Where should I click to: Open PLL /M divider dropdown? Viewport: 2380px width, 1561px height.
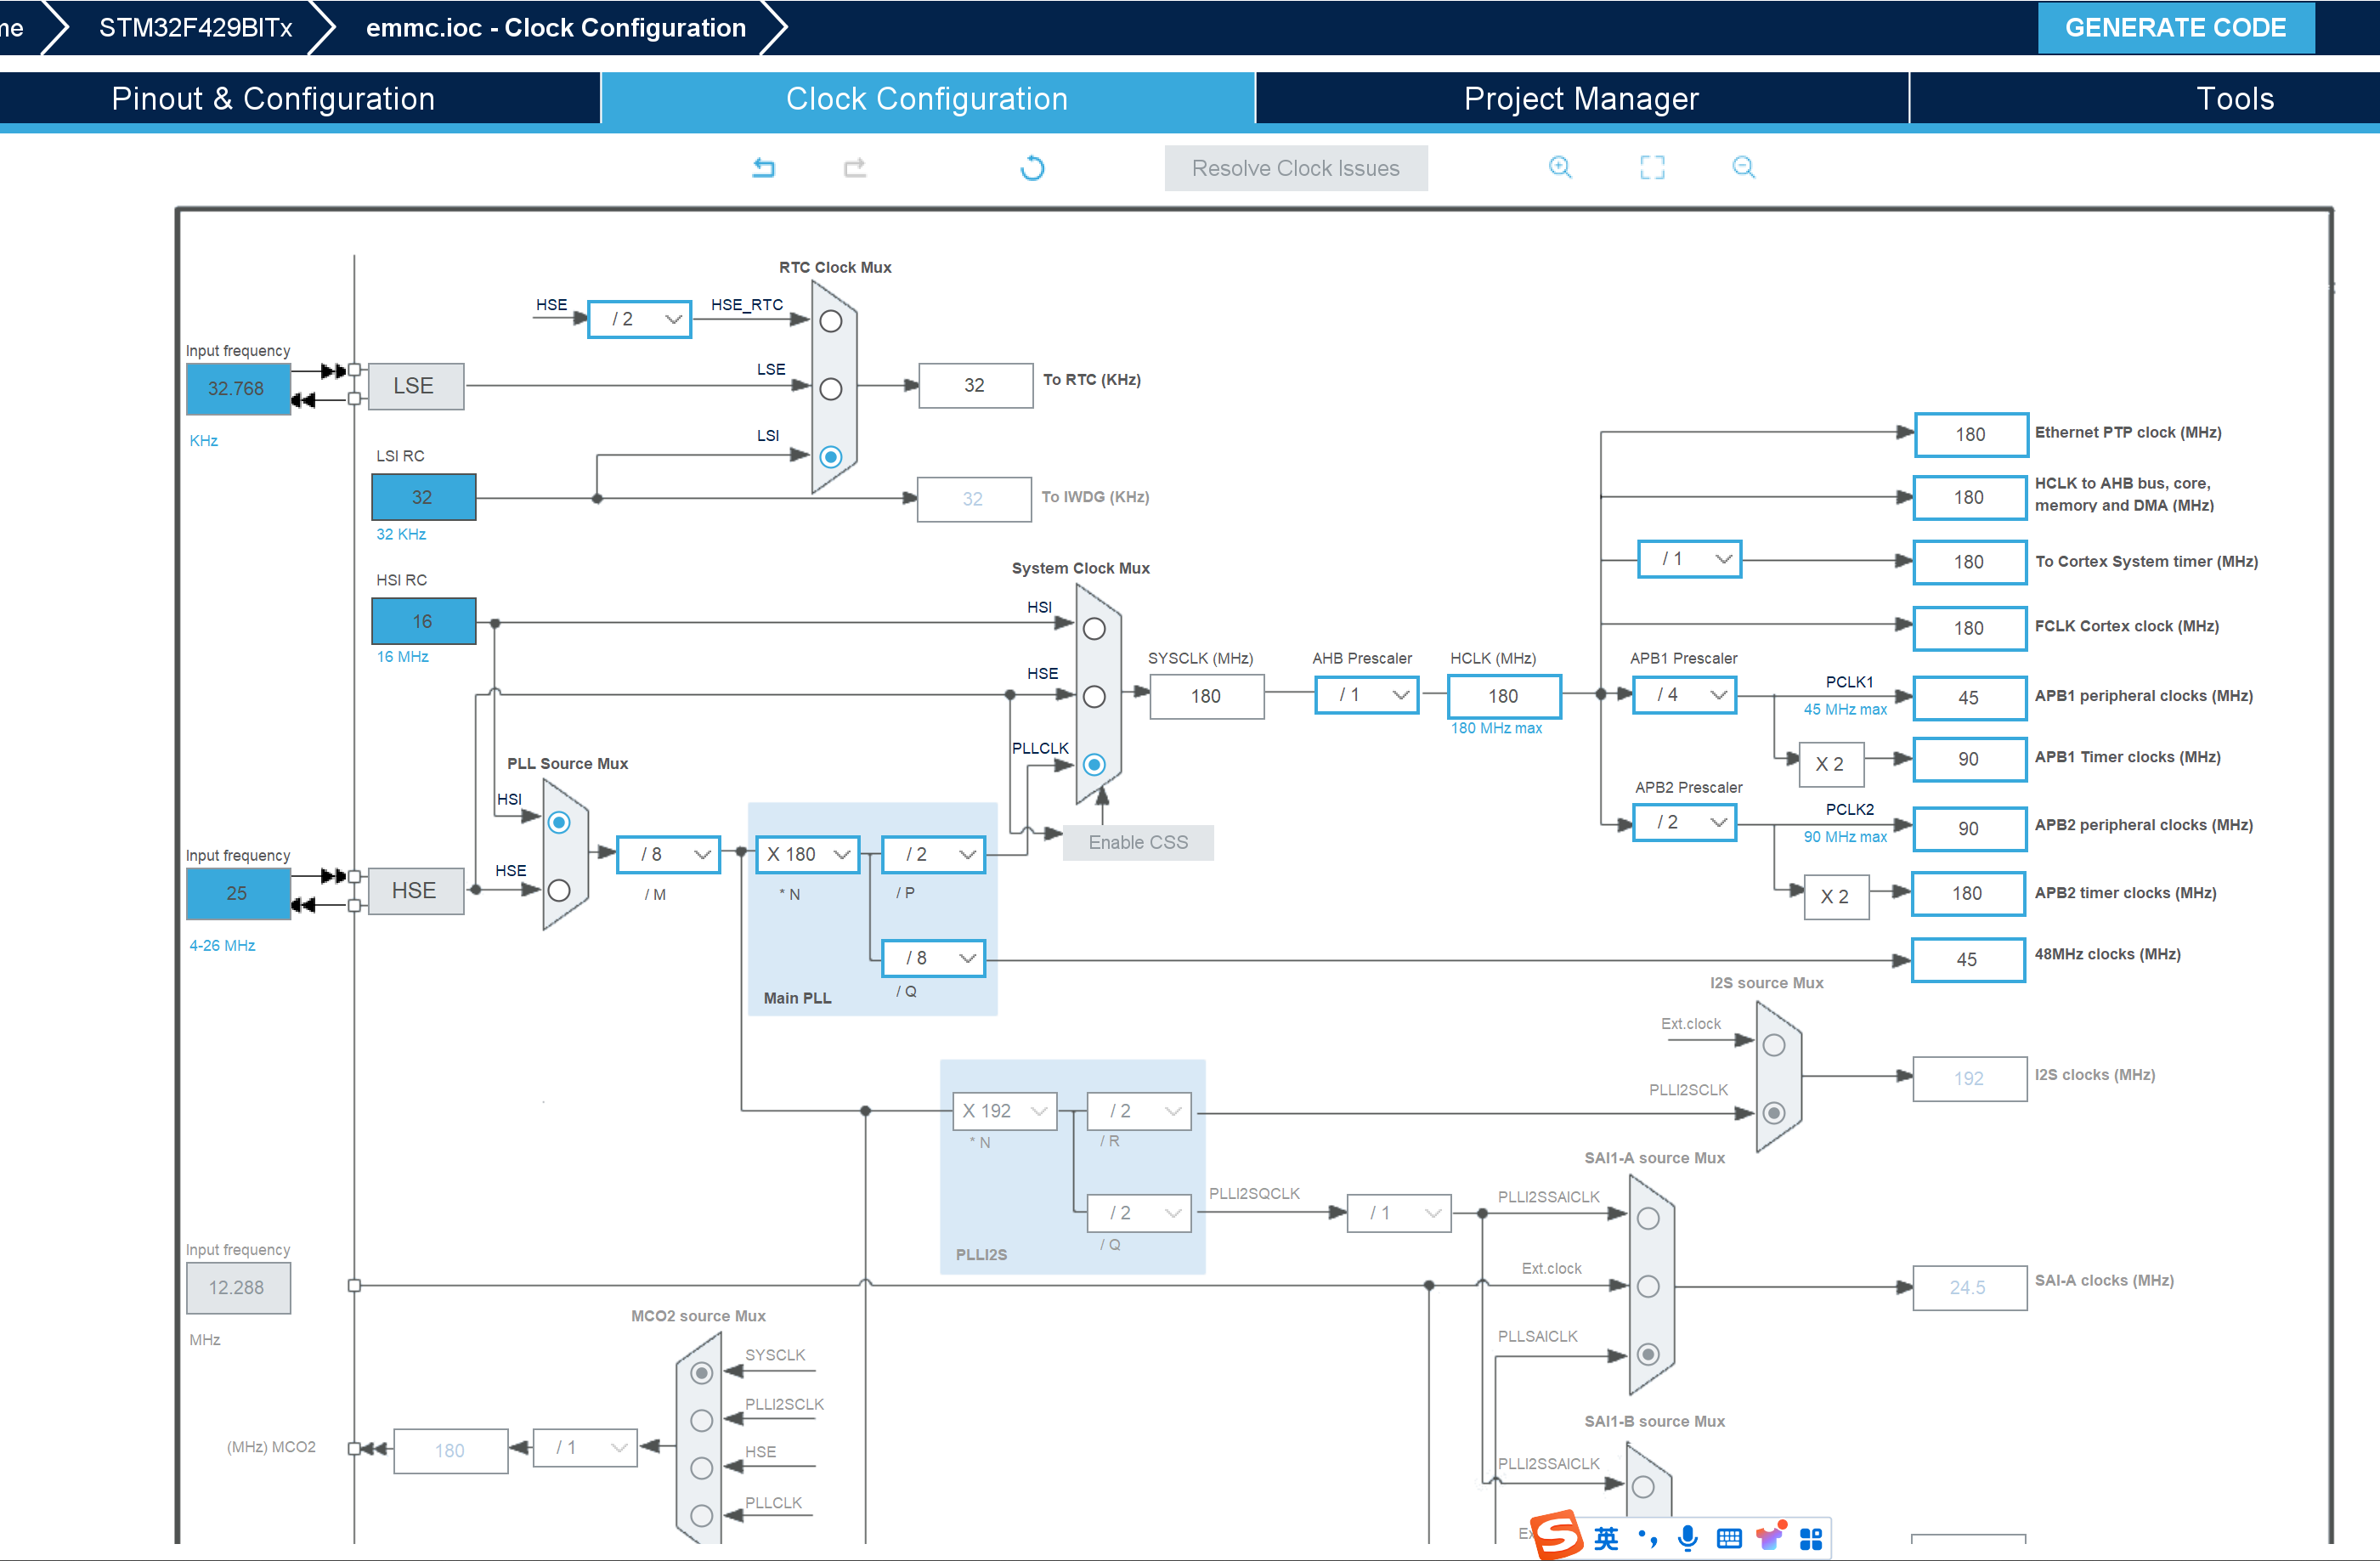pyautogui.click(x=668, y=854)
